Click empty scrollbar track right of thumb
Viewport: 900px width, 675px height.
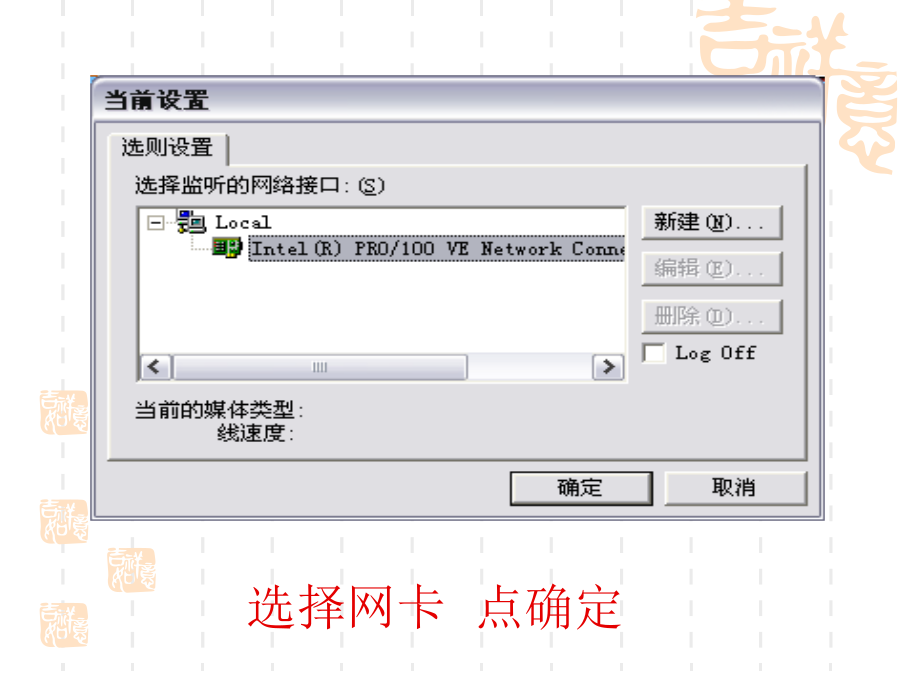(x=530, y=367)
